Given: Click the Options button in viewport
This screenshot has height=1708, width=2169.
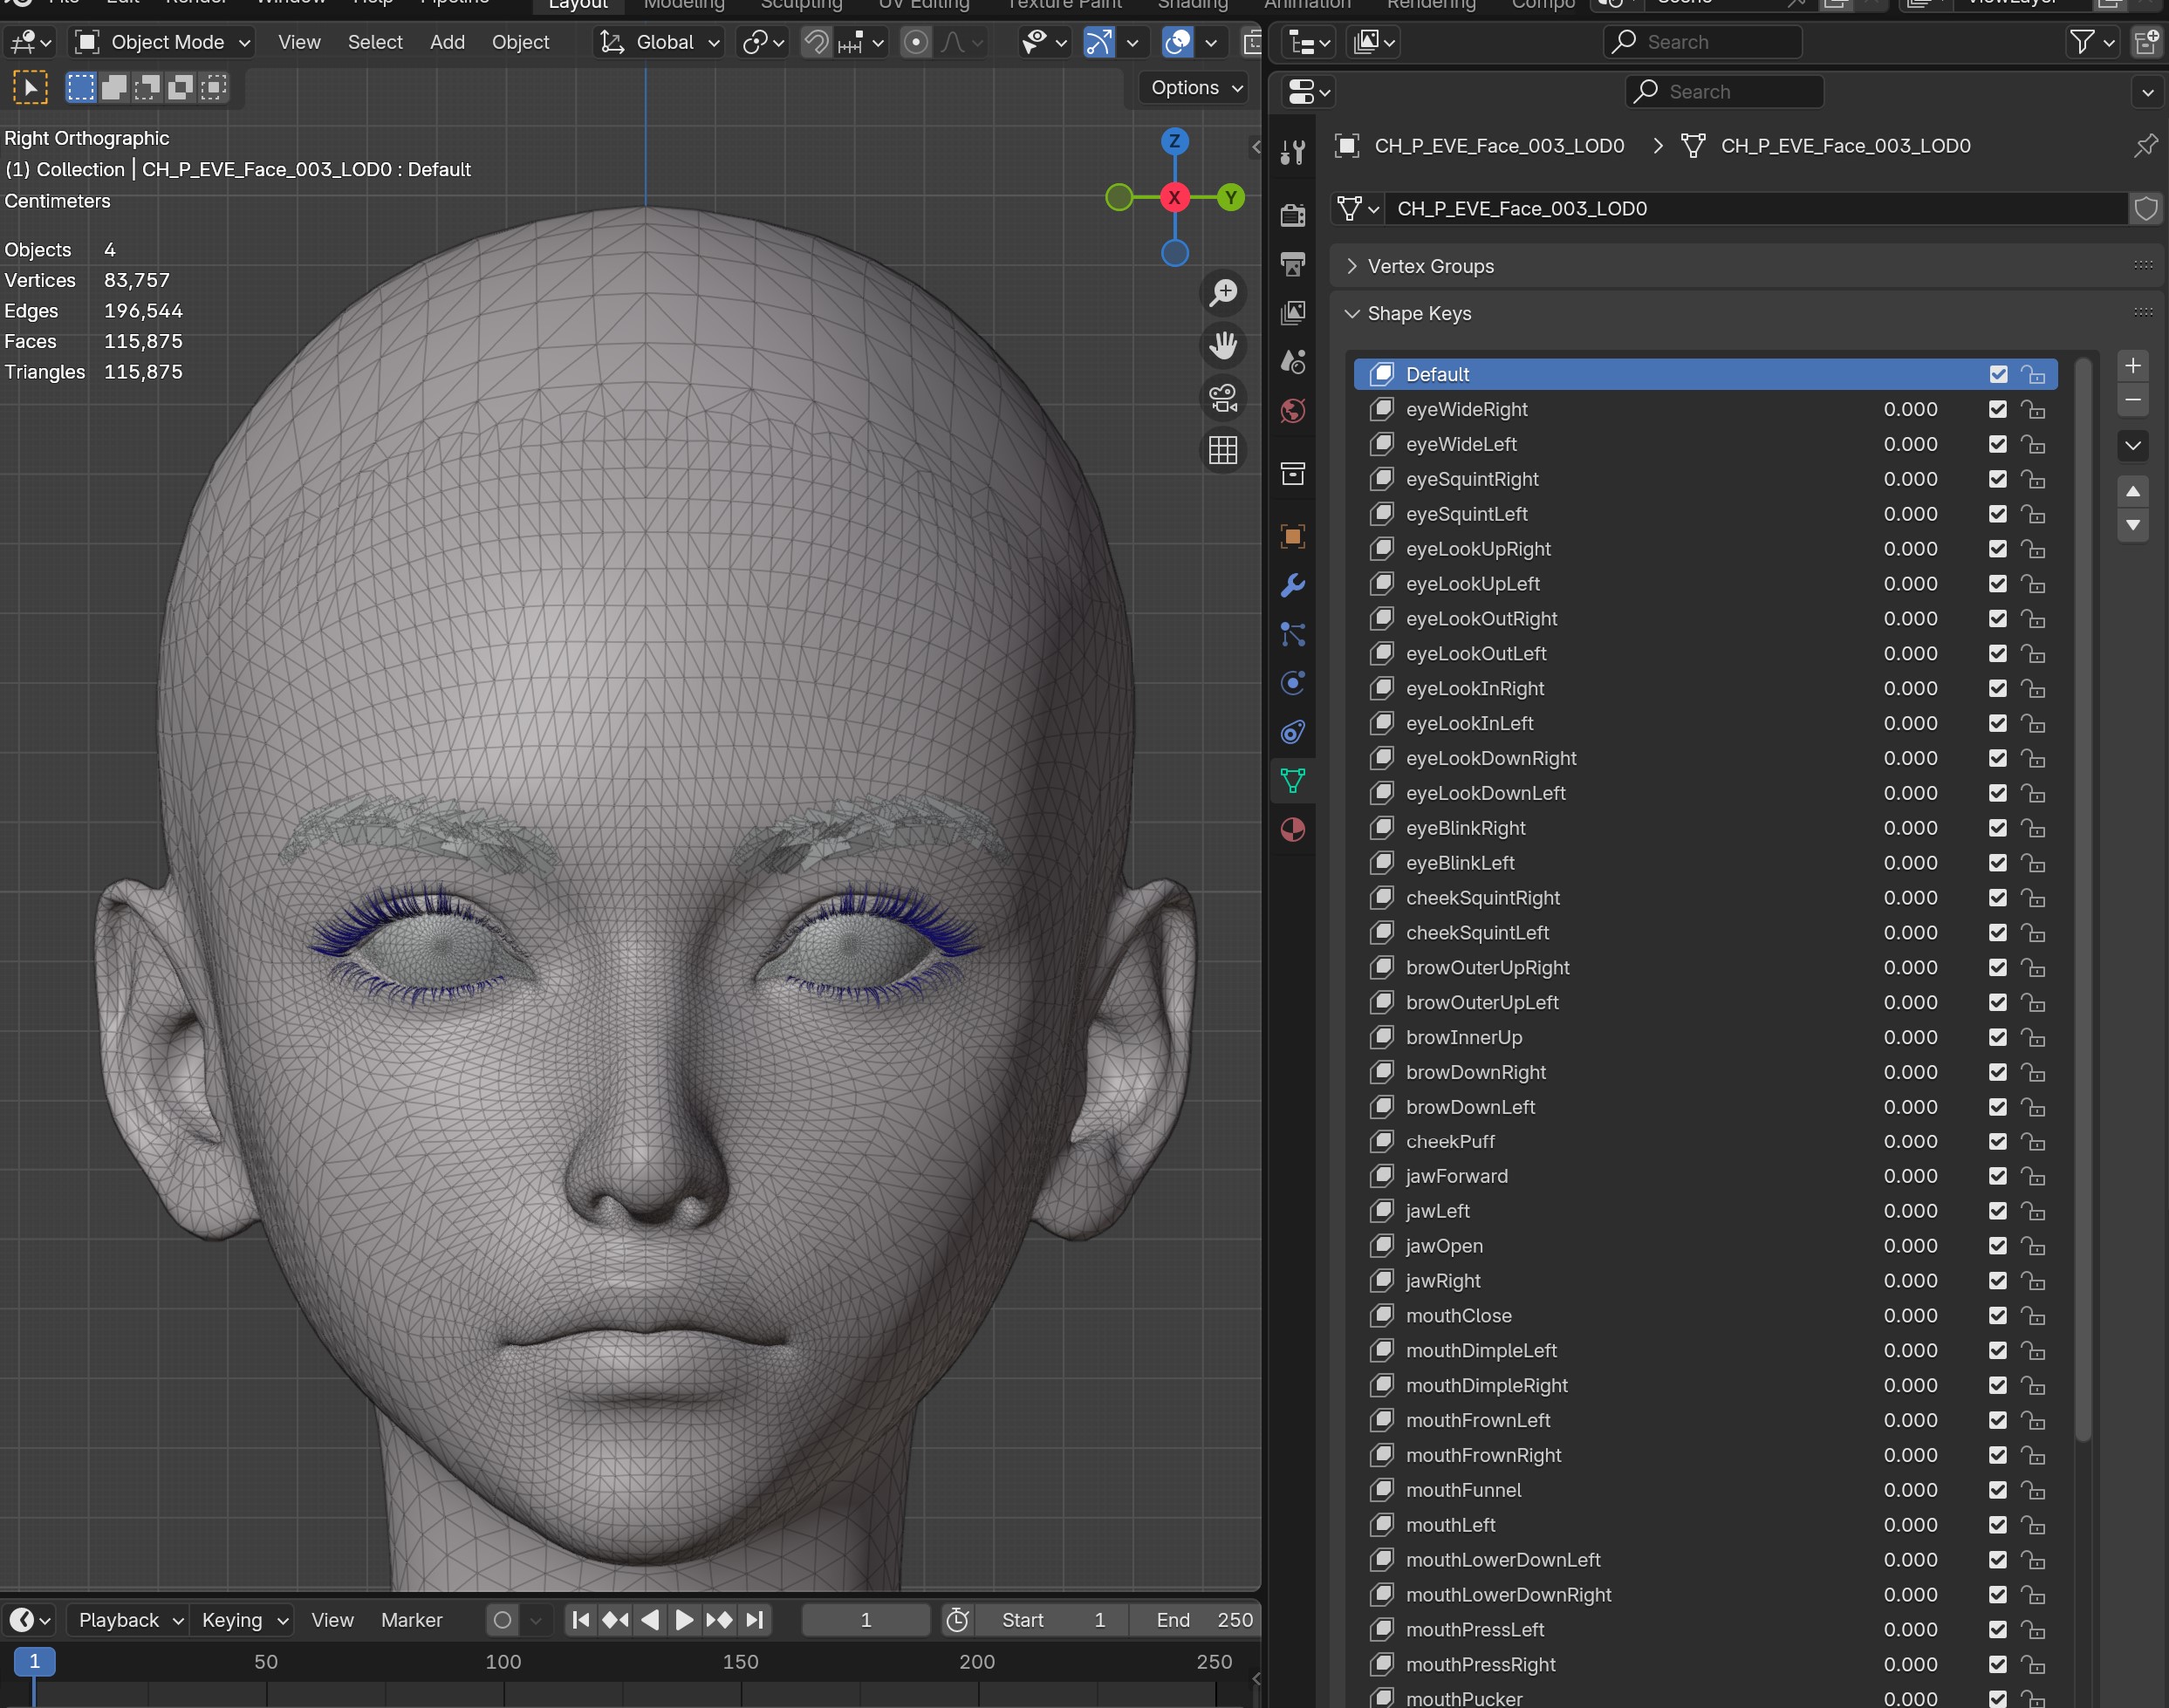Looking at the screenshot, I should click(x=1195, y=88).
